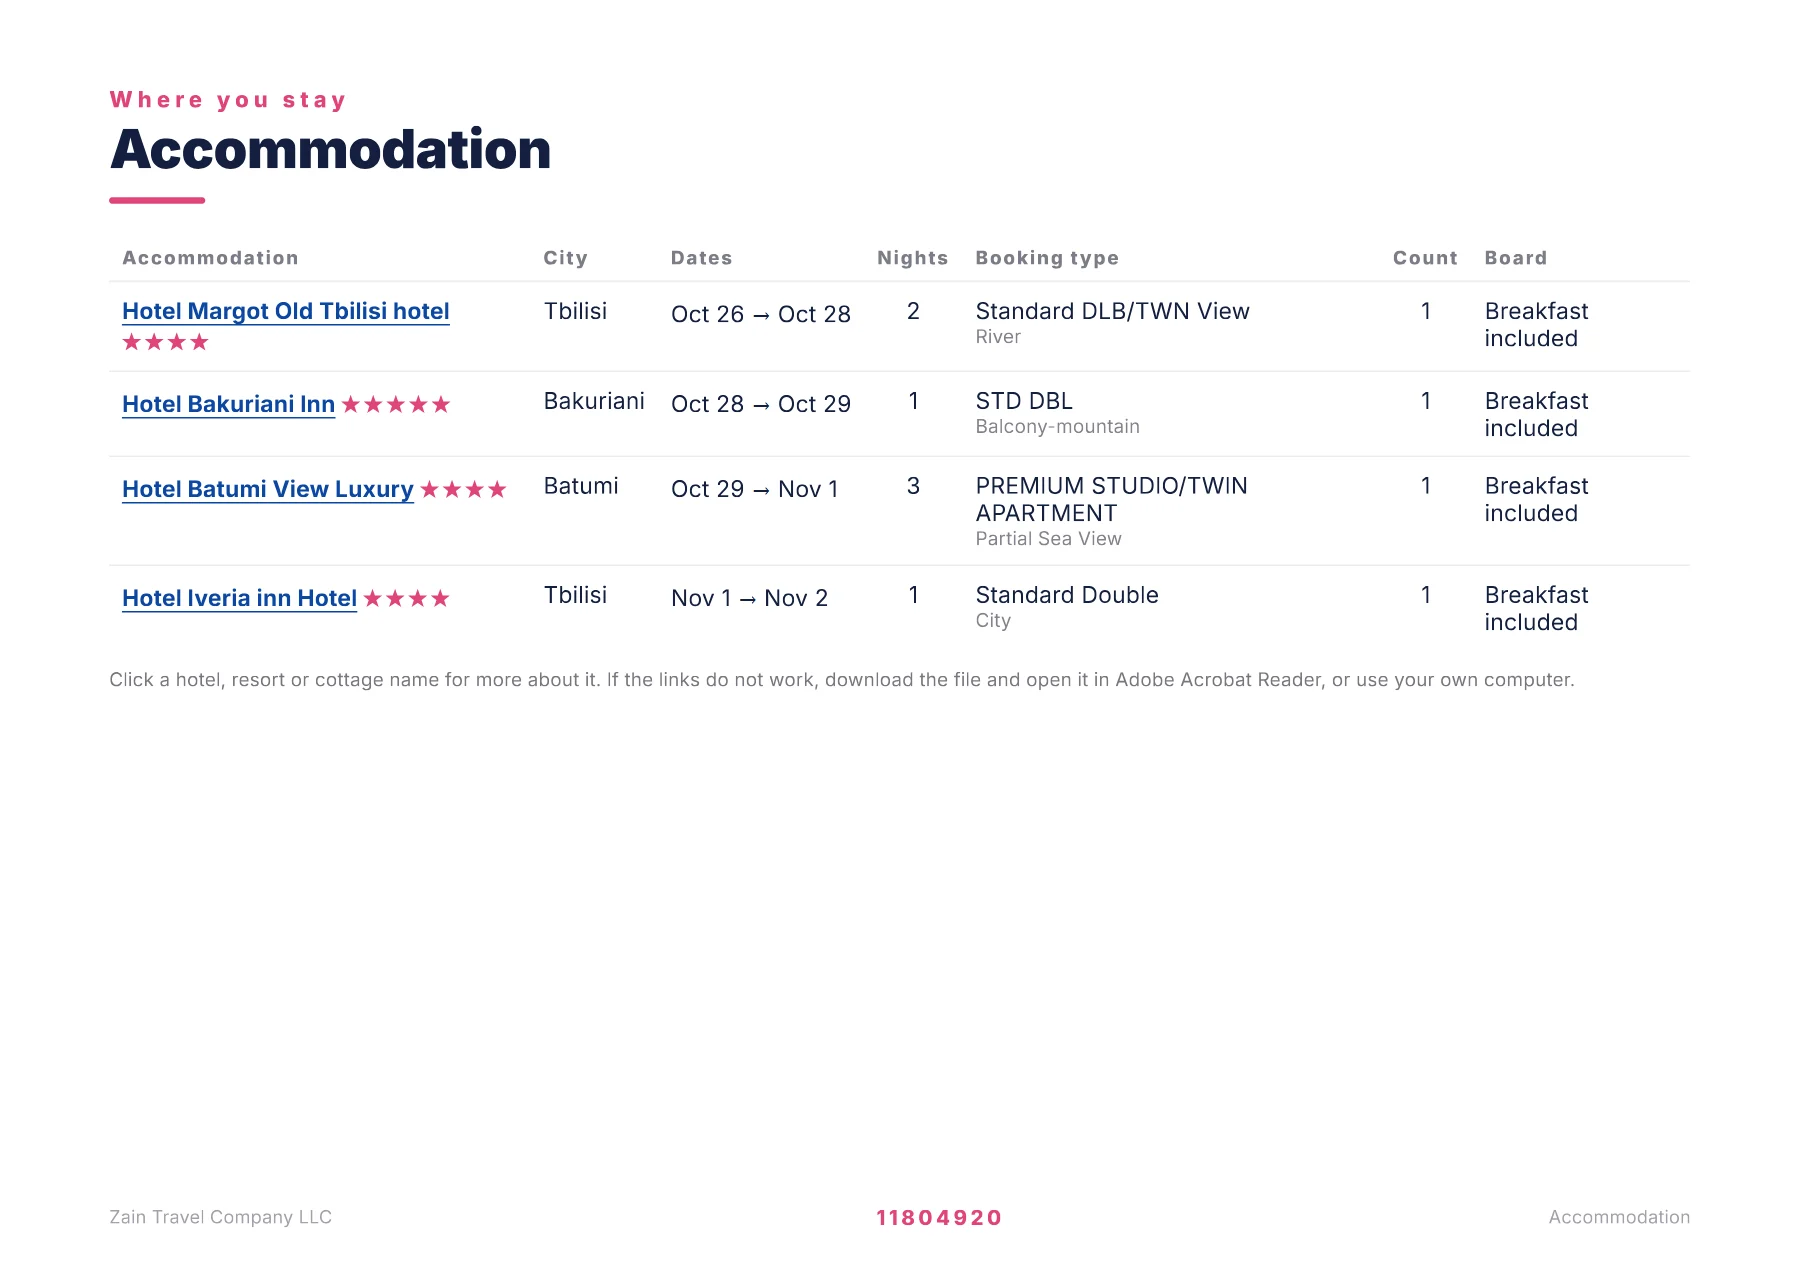Image resolution: width=1800 pixels, height=1272 pixels.
Task: Open the Hotel Iveria inn Hotel link
Action: click(x=239, y=598)
